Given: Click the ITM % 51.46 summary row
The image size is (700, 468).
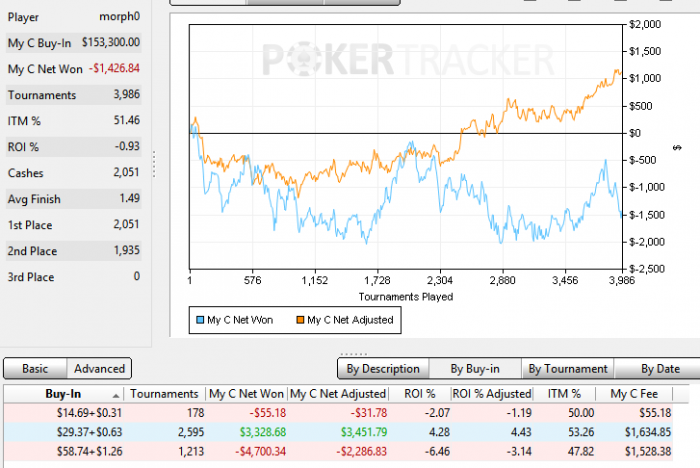Looking at the screenshot, I should pos(74,121).
